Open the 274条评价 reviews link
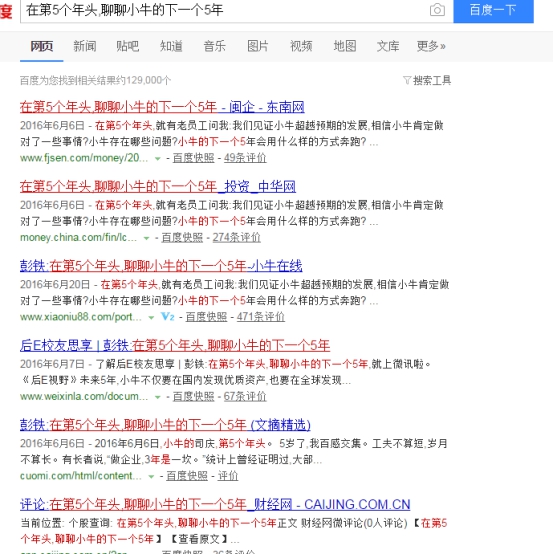Viewport: 554px width, 554px height. [x=237, y=237]
